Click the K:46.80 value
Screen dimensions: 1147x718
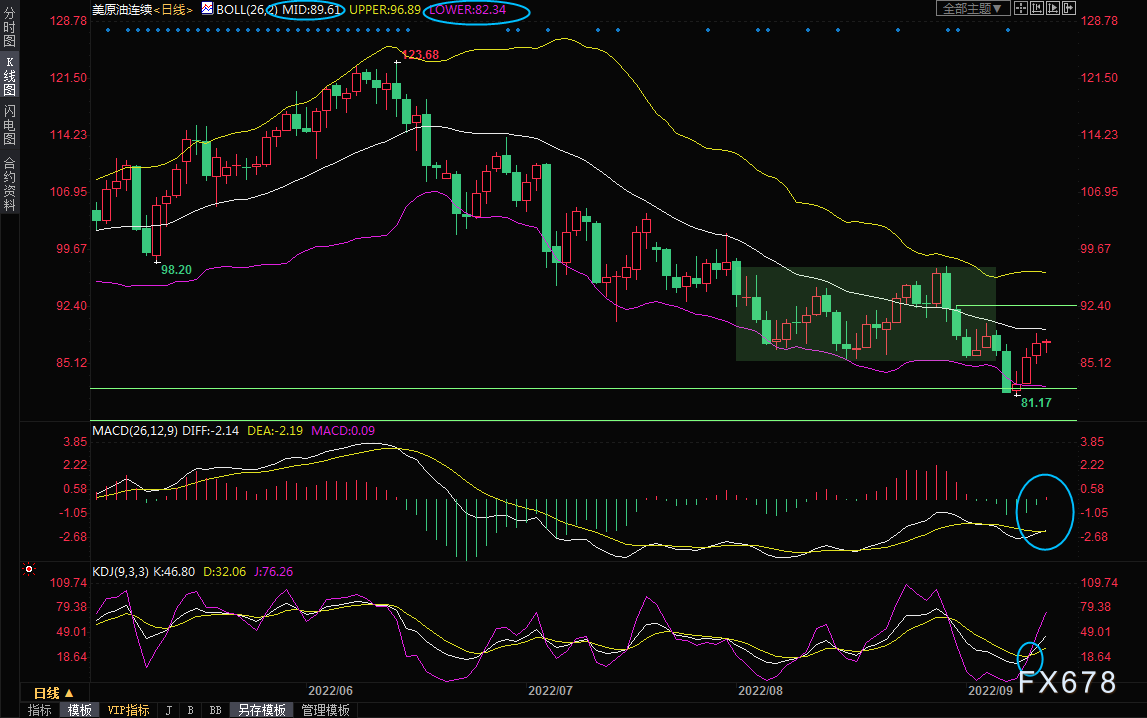coord(174,572)
